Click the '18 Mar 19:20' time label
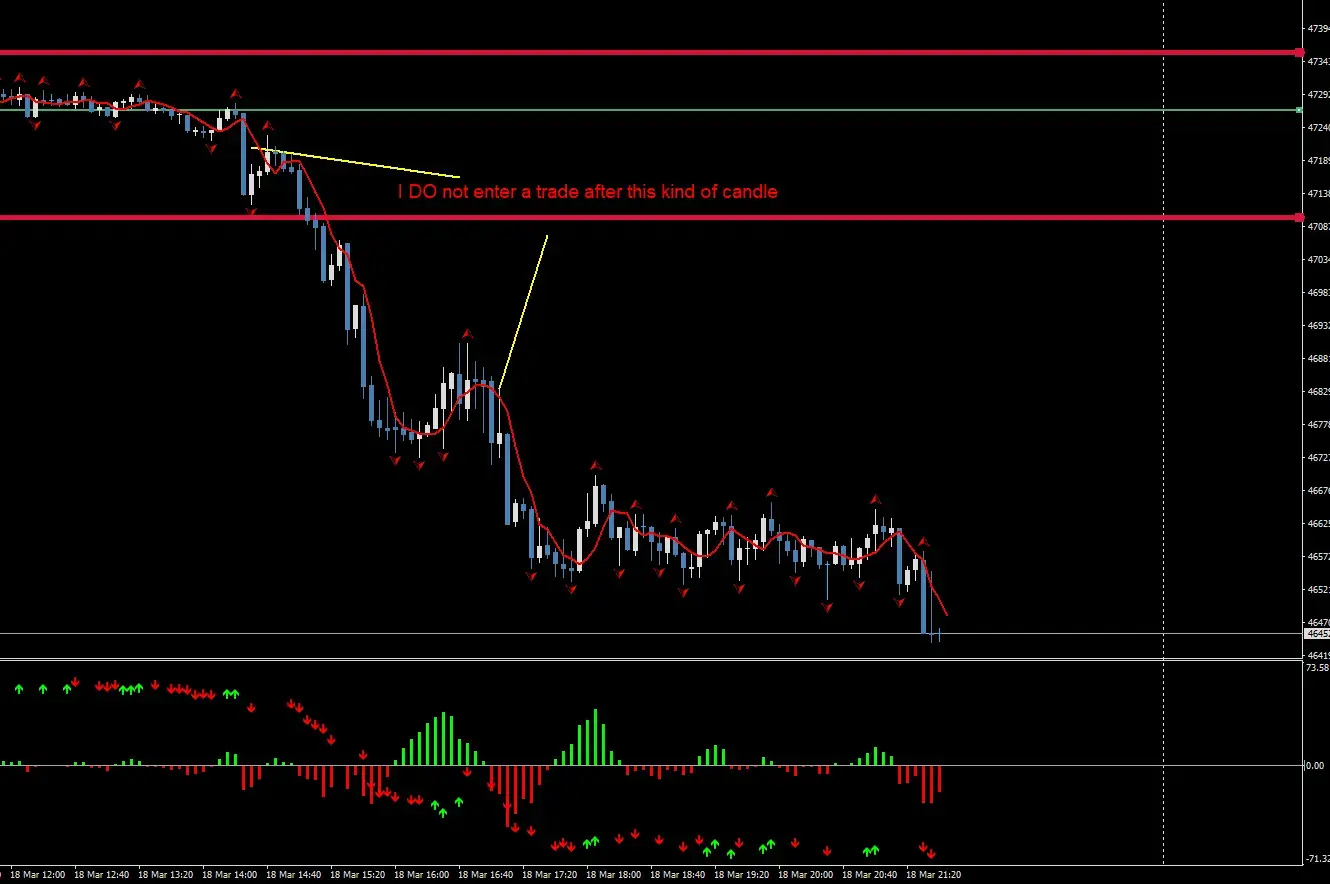1330x884 pixels. point(743,874)
